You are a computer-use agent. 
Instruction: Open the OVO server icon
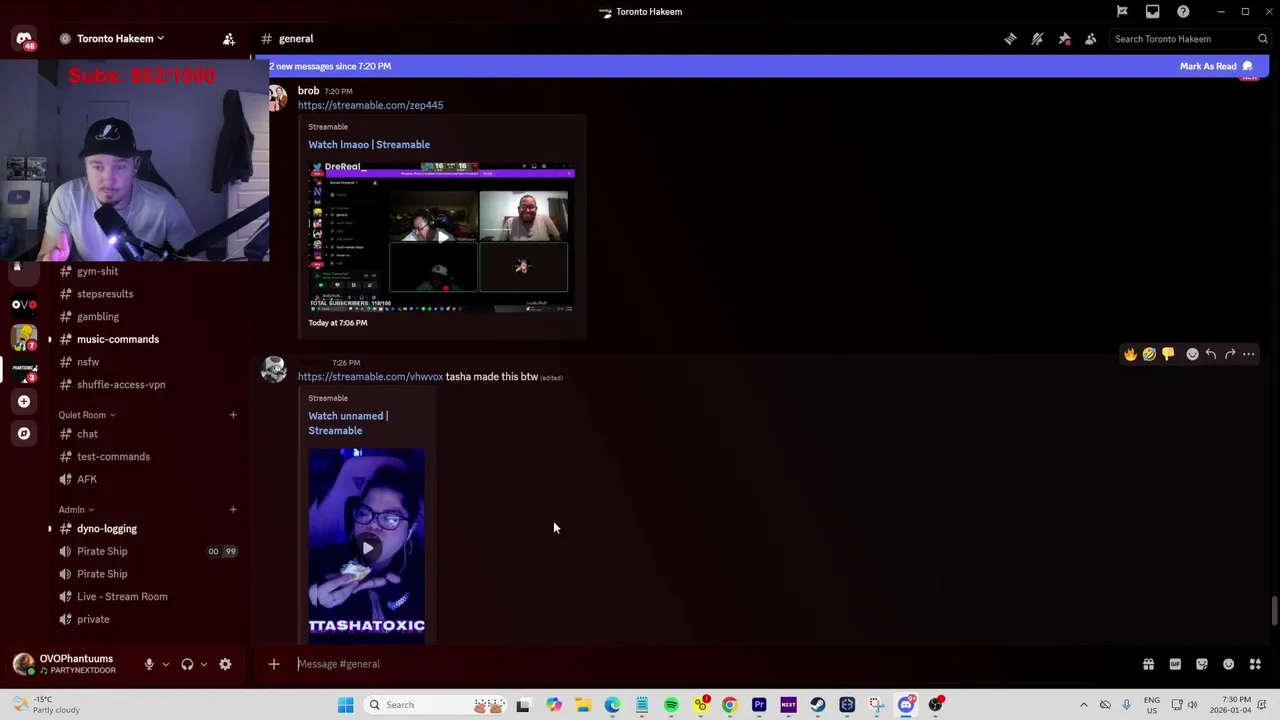(24, 304)
